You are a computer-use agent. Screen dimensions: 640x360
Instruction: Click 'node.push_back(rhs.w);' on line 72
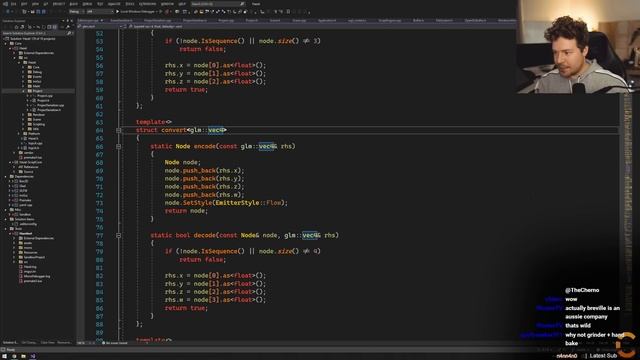[204, 195]
